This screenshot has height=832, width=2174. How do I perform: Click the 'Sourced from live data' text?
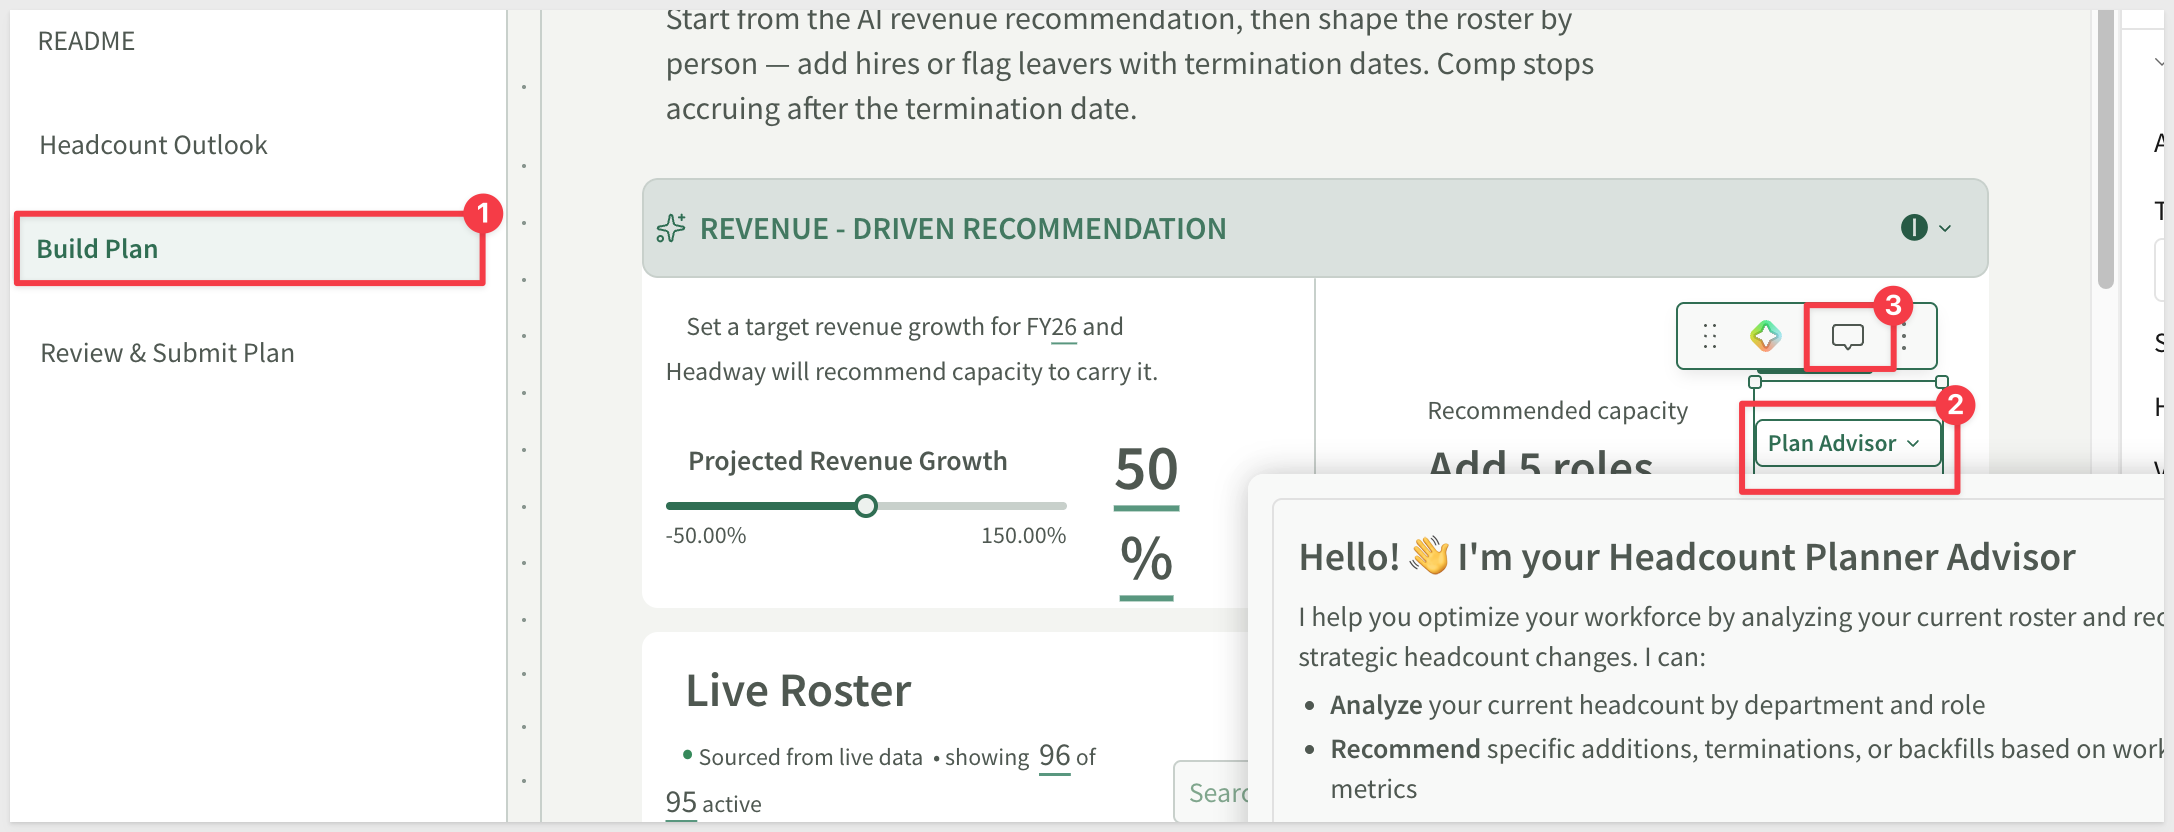[810, 757]
